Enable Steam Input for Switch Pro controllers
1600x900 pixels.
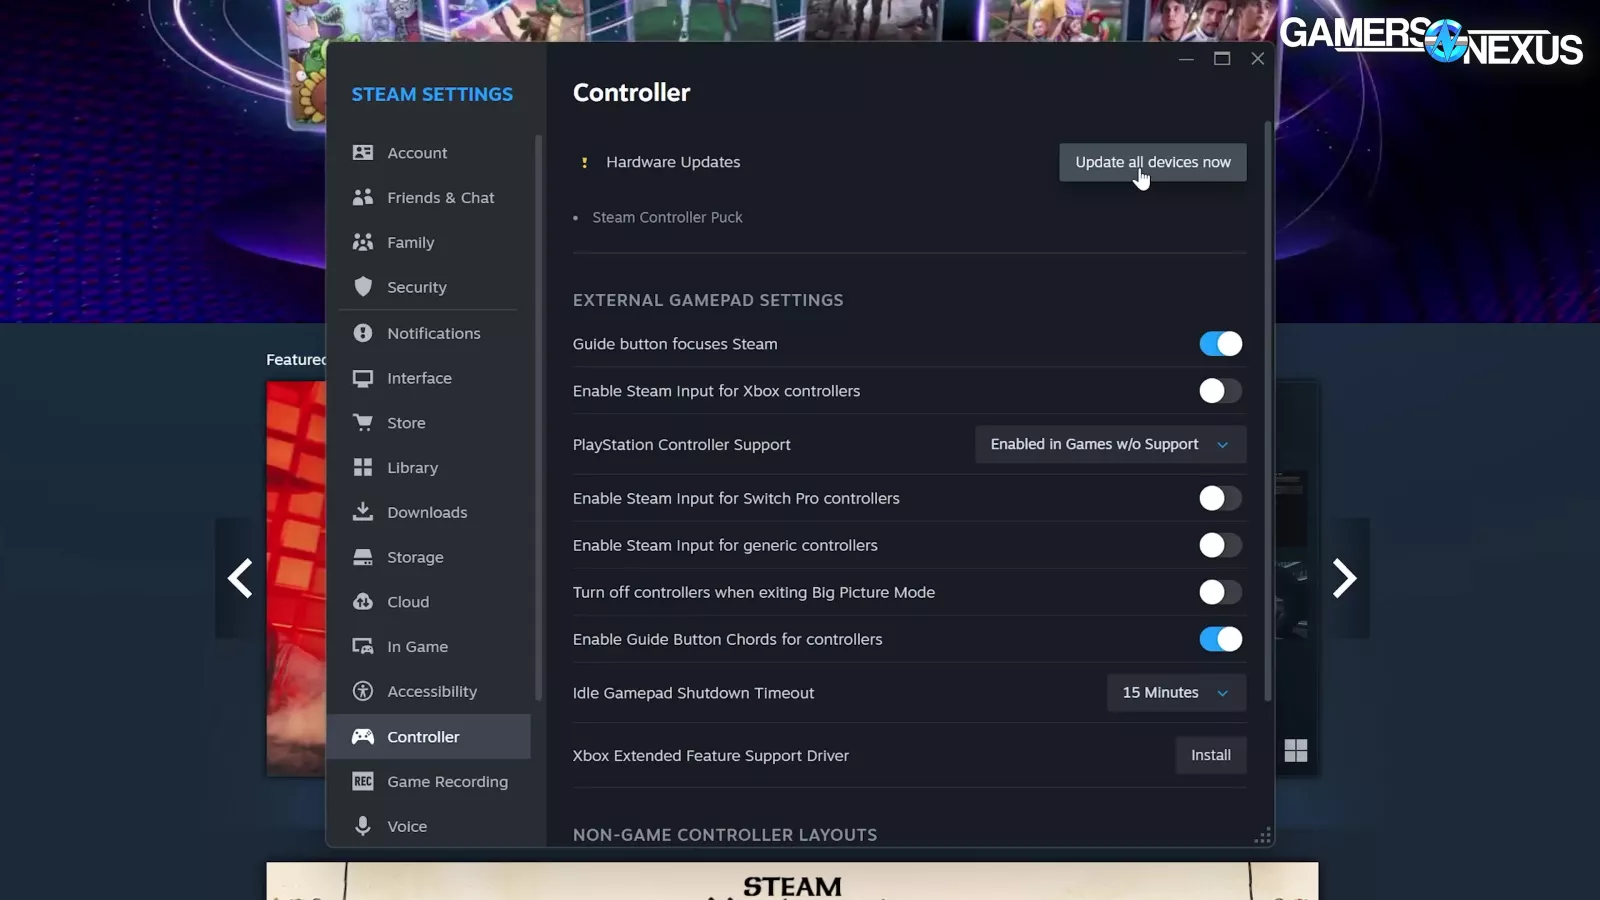pyautogui.click(x=1221, y=498)
